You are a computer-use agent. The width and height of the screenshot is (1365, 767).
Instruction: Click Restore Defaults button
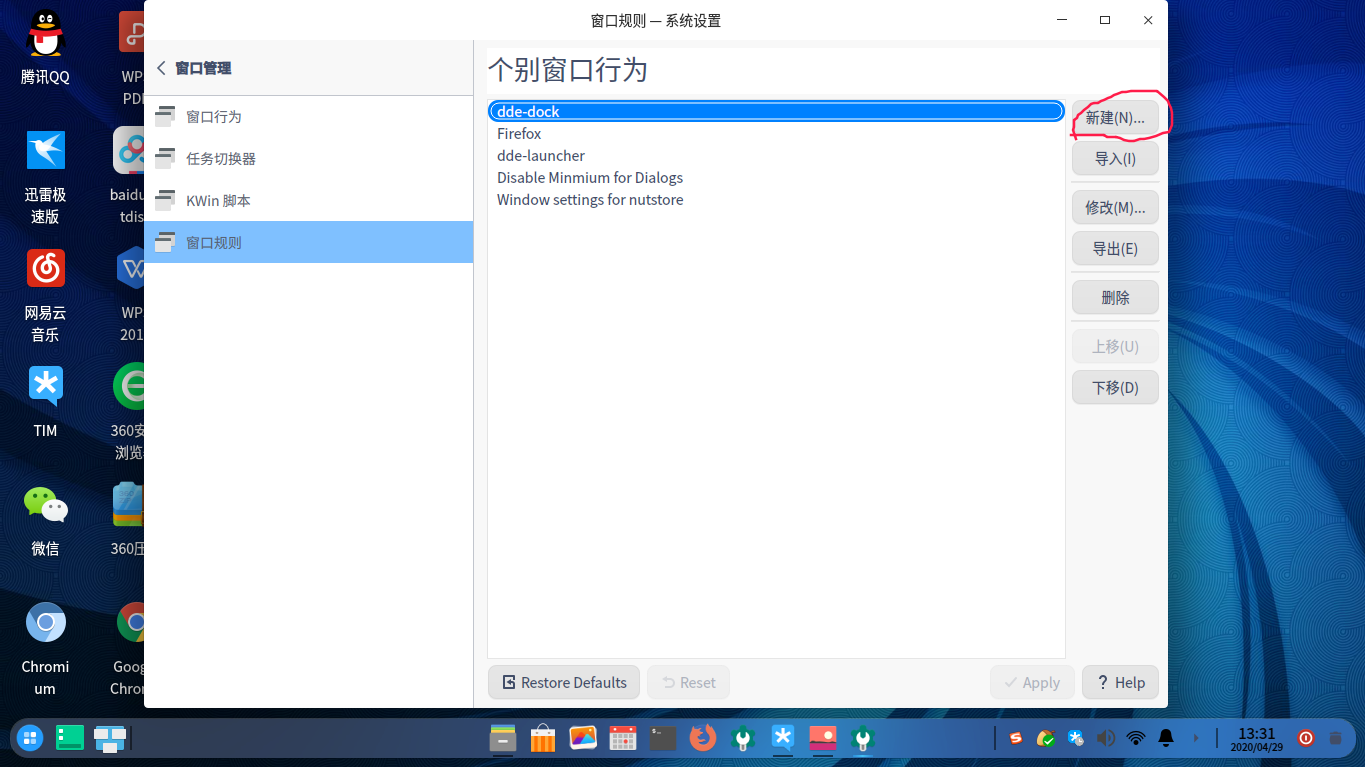564,682
